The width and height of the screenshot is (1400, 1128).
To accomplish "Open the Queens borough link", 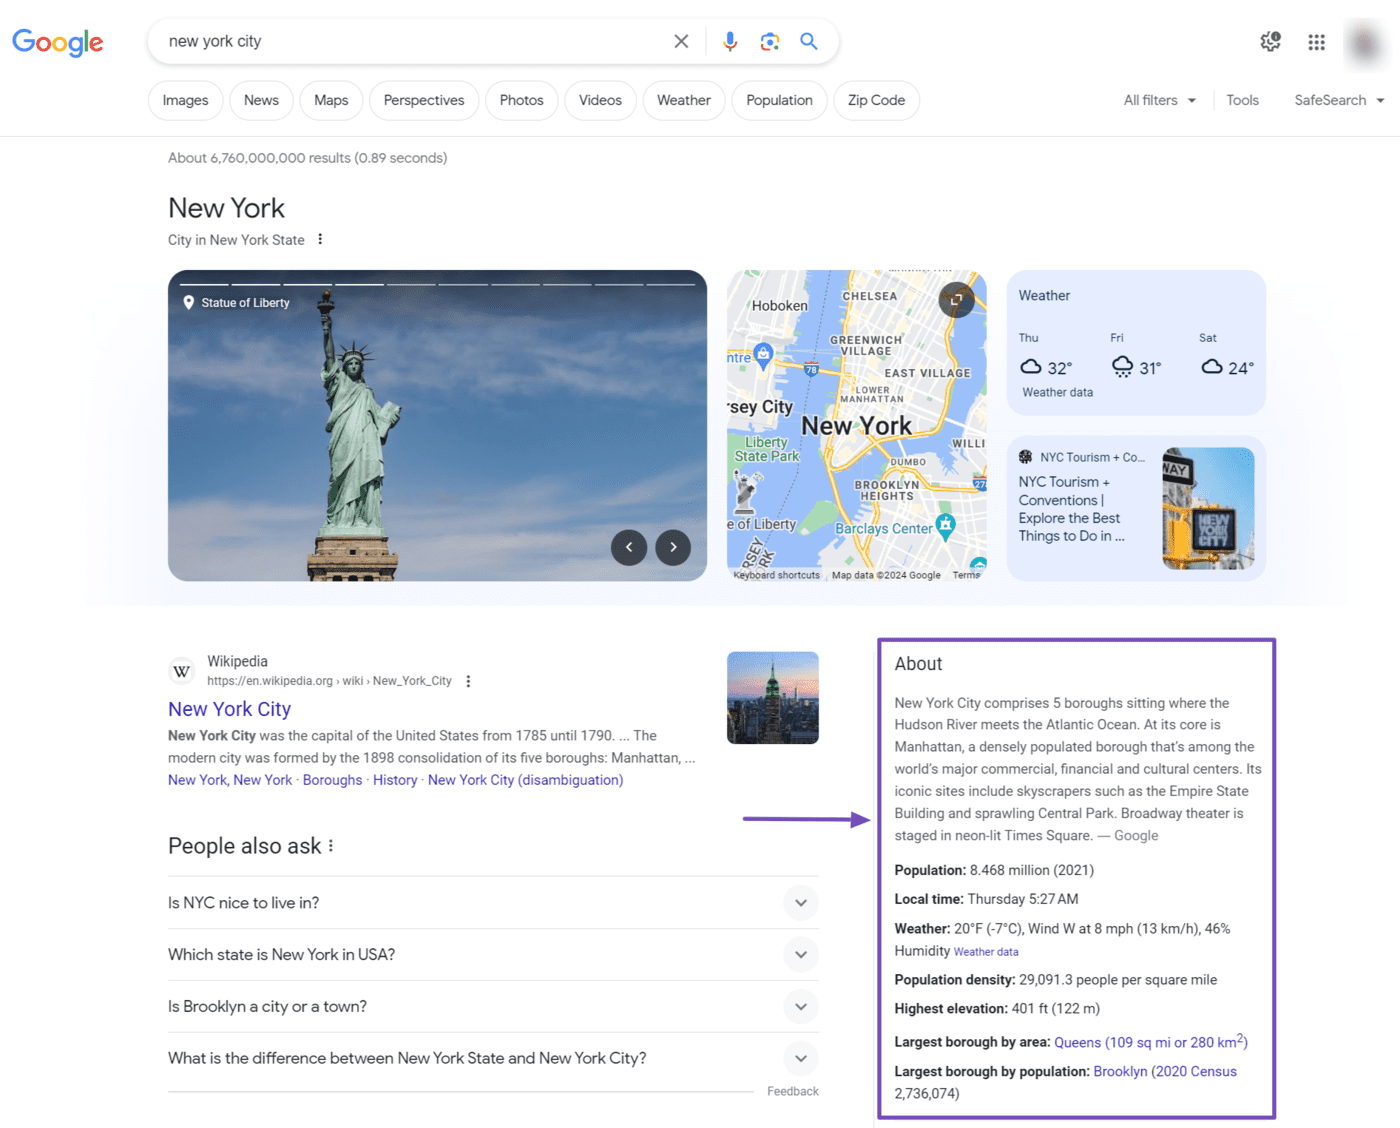I will (1151, 1042).
